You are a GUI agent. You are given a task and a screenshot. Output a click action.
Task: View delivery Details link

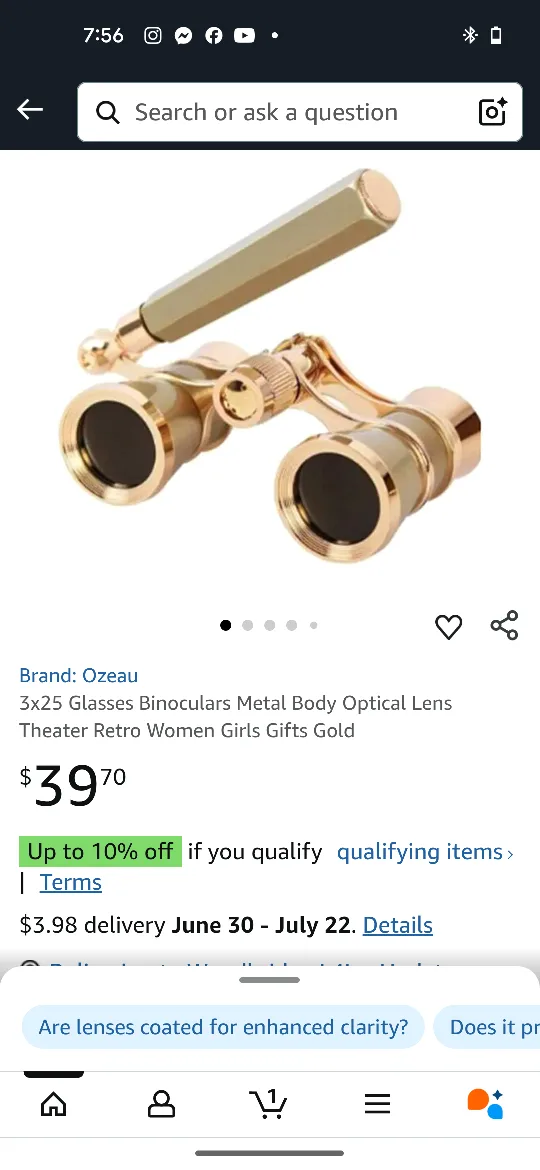[398, 925]
